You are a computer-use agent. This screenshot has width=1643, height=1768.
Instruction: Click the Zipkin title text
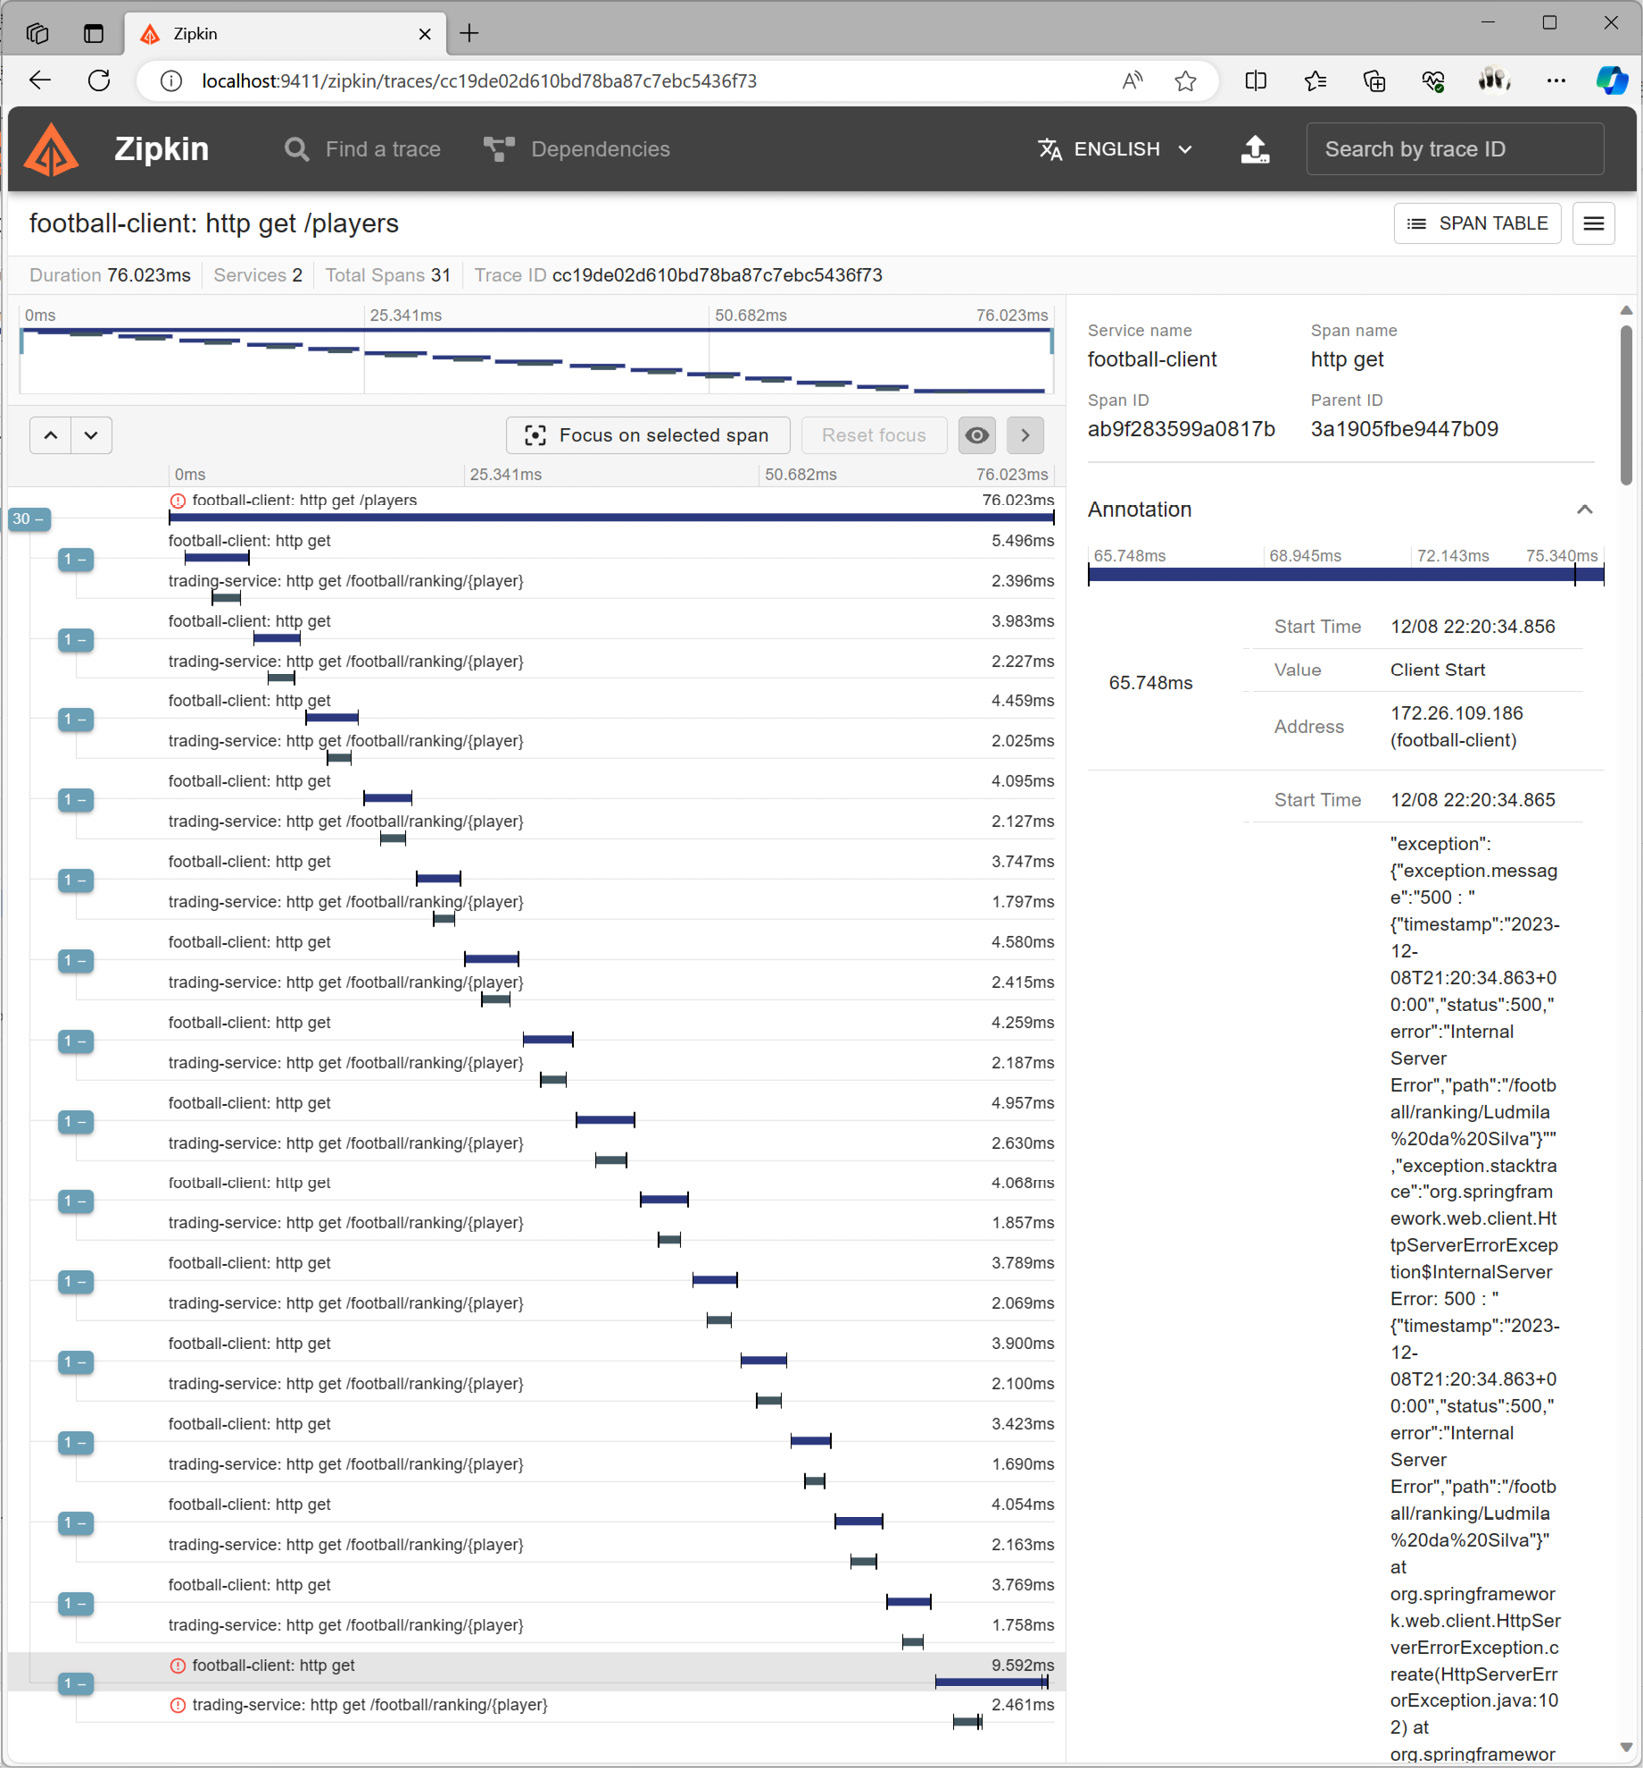click(x=161, y=149)
